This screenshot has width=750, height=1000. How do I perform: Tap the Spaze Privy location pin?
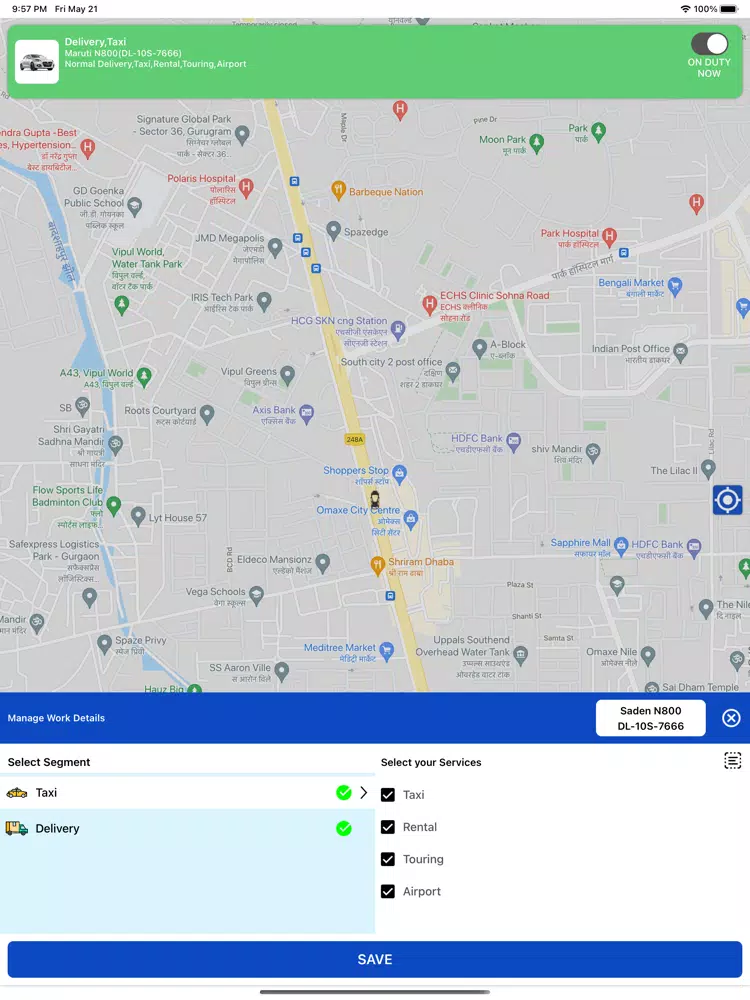point(105,643)
